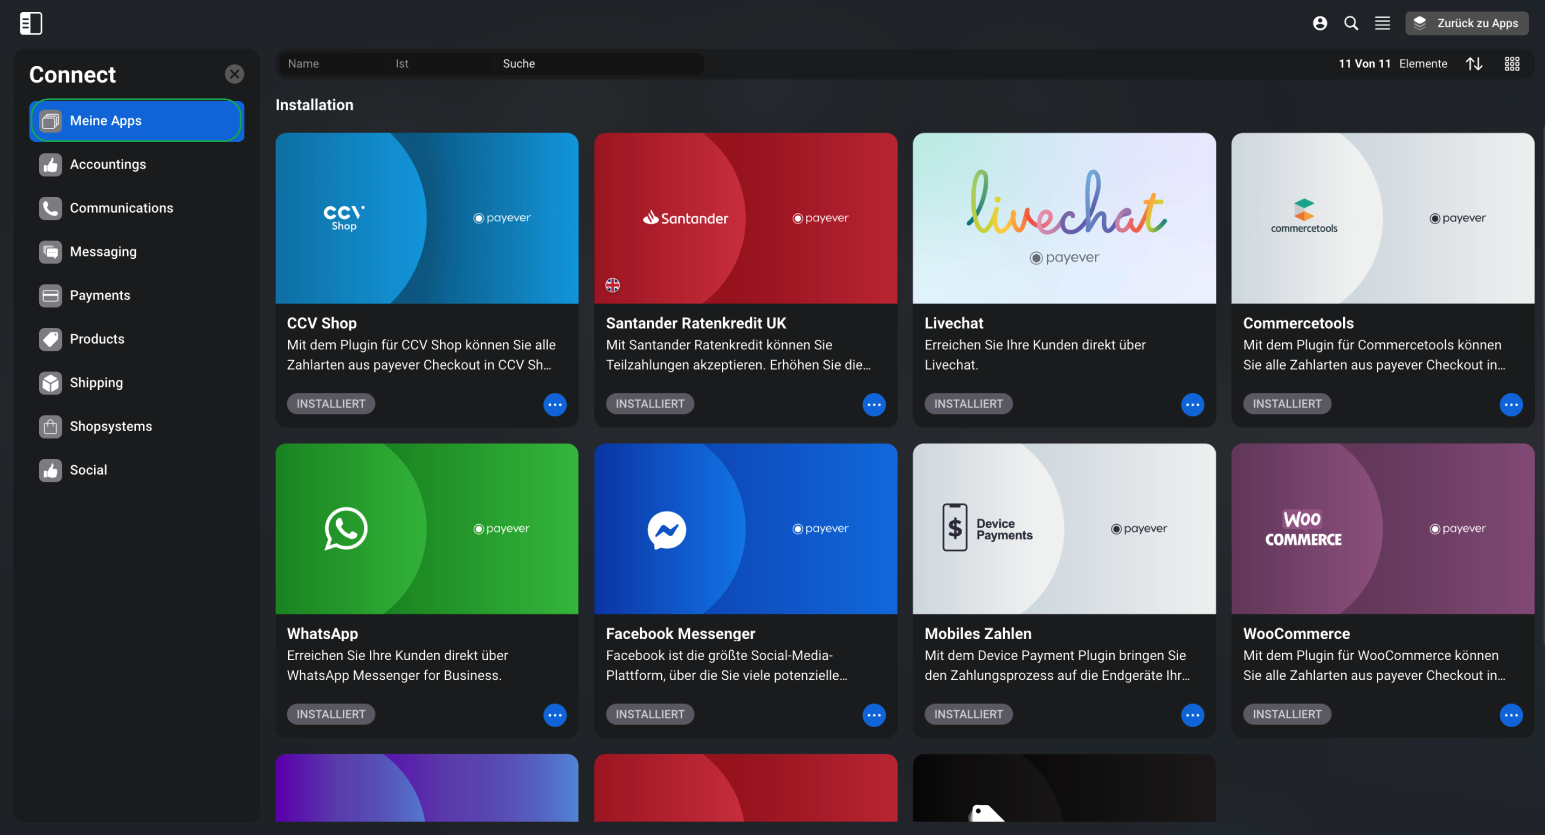Open the CCV Shop card thumbnail
1545x835 pixels.
pyautogui.click(x=427, y=218)
